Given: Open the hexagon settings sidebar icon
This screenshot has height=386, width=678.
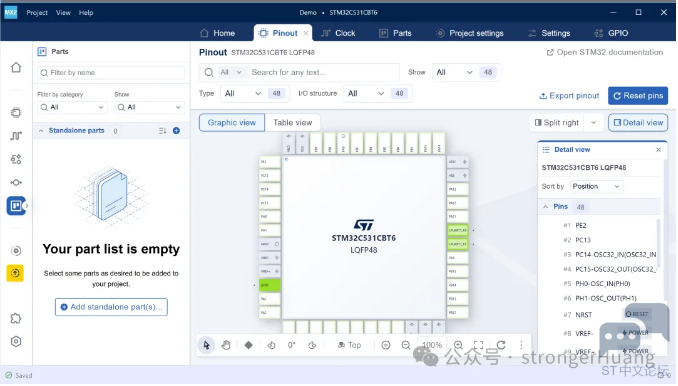Looking at the screenshot, I should (16, 342).
